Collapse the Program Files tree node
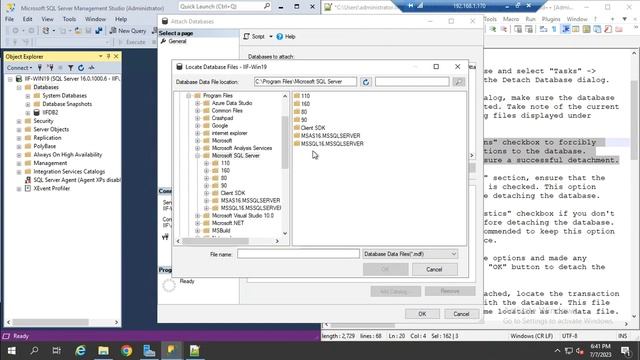The width and height of the screenshot is (640, 360). (x=189, y=96)
